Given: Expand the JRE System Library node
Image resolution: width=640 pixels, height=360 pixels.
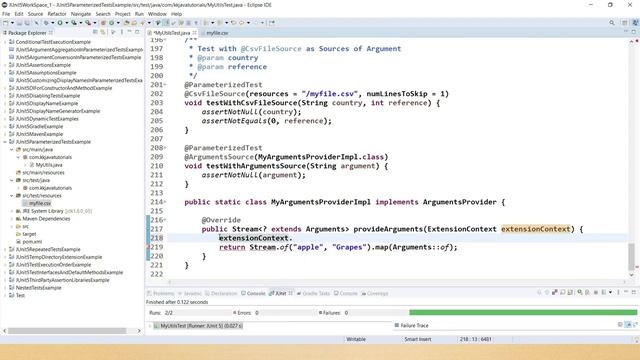Looking at the screenshot, I should (x=12, y=211).
